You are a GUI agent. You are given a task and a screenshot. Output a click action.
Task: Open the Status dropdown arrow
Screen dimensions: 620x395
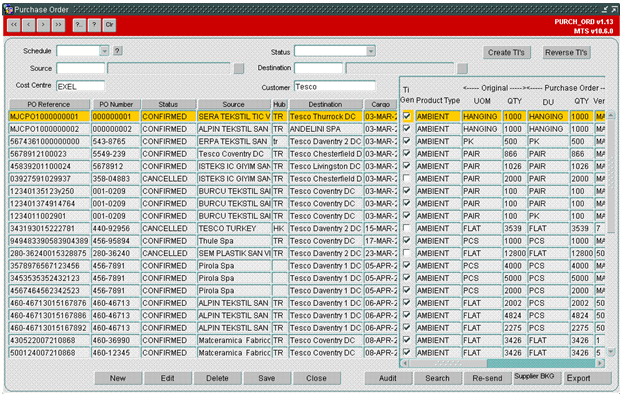[370, 51]
